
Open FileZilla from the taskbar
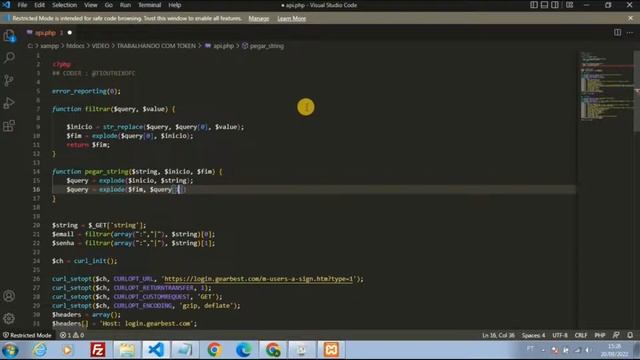[98, 350]
